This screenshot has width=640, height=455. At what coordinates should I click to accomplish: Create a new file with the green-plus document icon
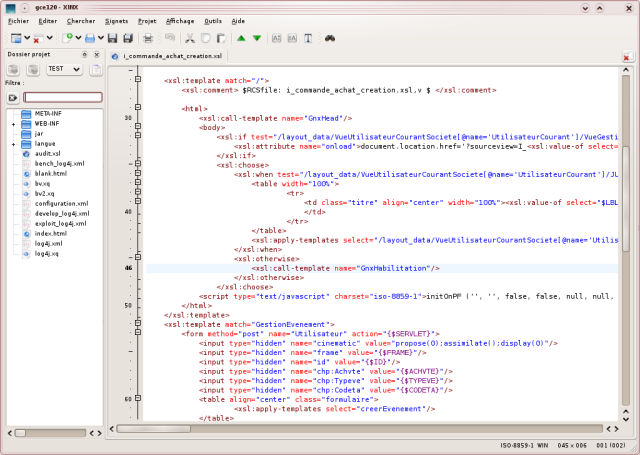(x=67, y=38)
